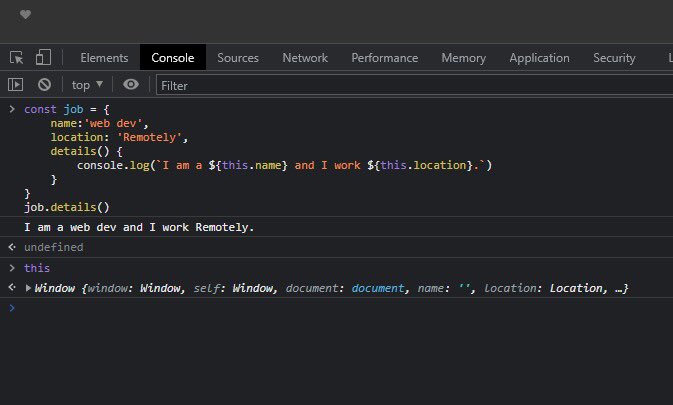Clear the console with the ban icon
Screen dimensions: 673x405
(x=44, y=85)
